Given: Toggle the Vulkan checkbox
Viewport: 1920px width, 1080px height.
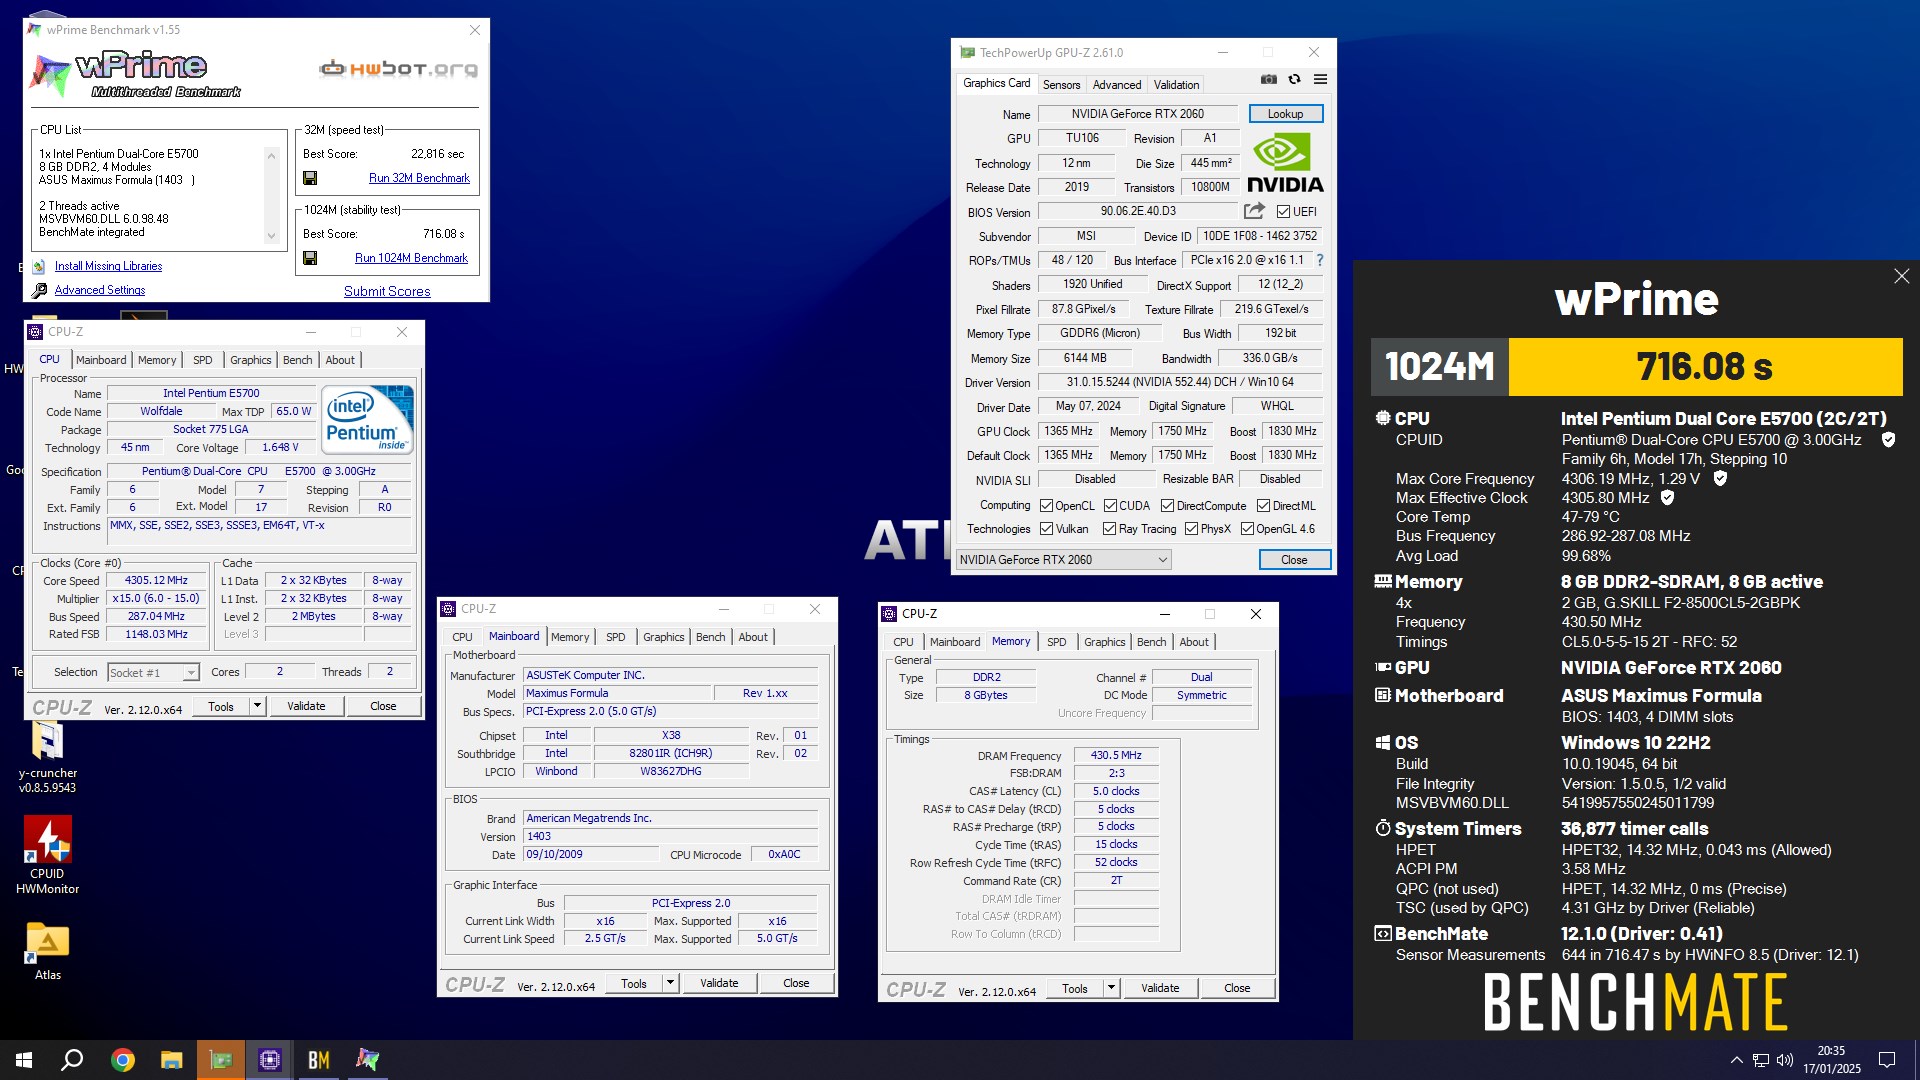Looking at the screenshot, I should click(1046, 529).
